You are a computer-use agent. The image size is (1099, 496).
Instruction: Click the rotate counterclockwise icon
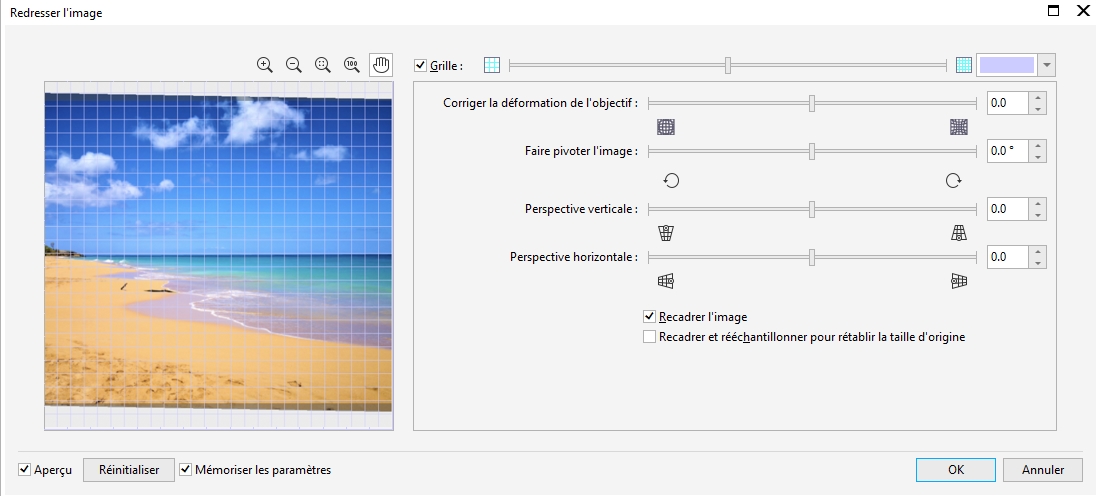click(671, 180)
